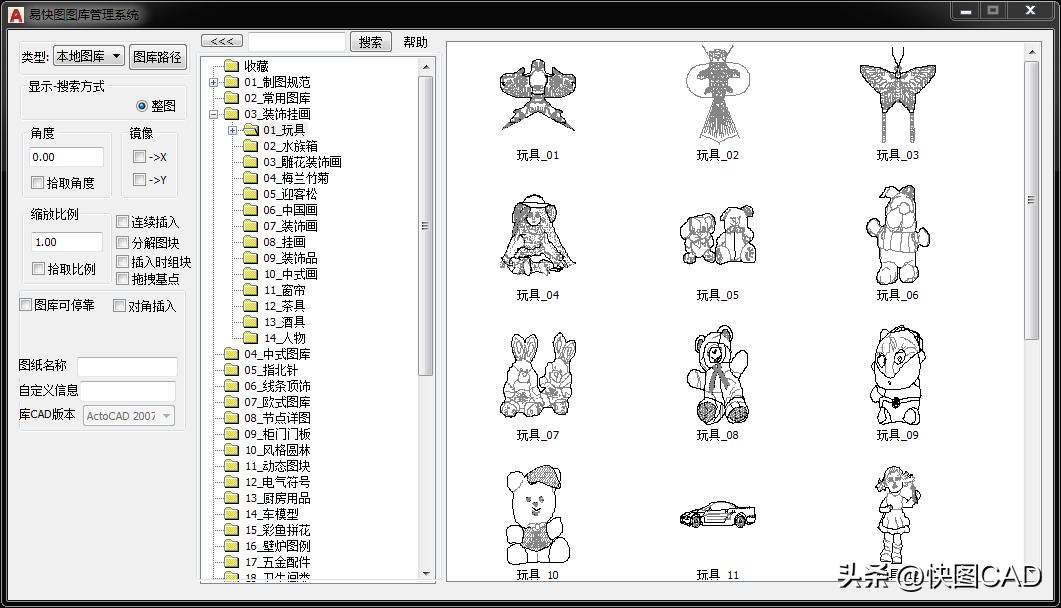Click the 06_线条顶饰 folder icon

[x=231, y=386]
